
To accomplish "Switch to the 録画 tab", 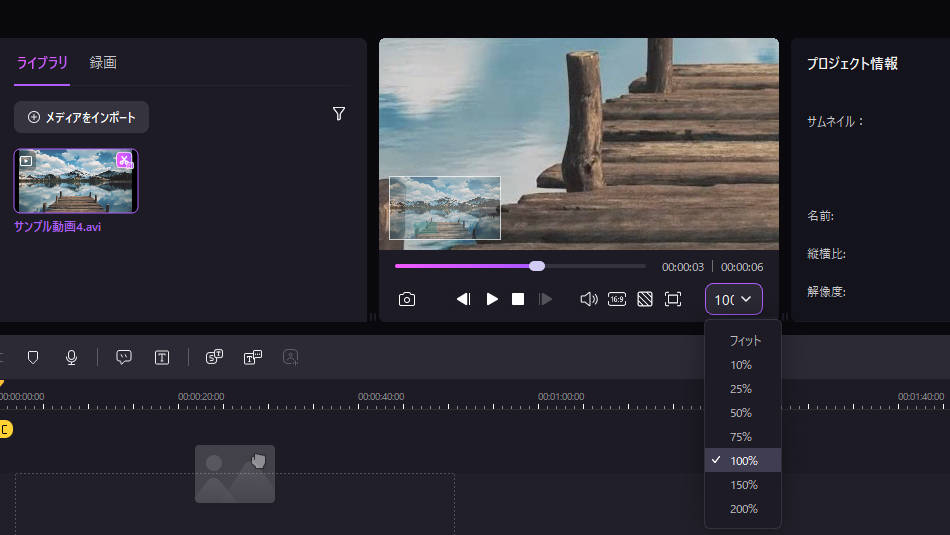I will (x=103, y=62).
